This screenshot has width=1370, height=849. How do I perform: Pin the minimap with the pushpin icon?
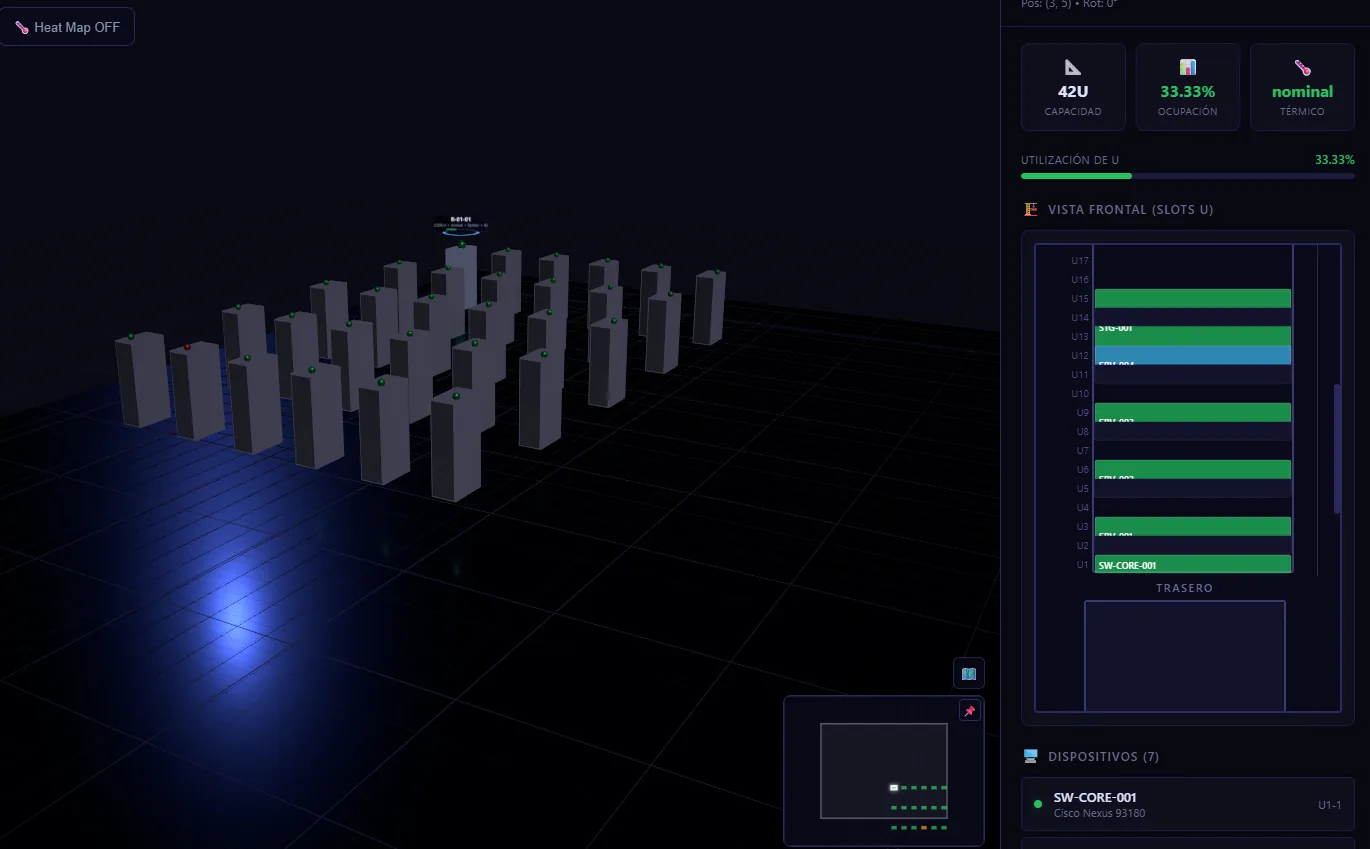(x=969, y=711)
